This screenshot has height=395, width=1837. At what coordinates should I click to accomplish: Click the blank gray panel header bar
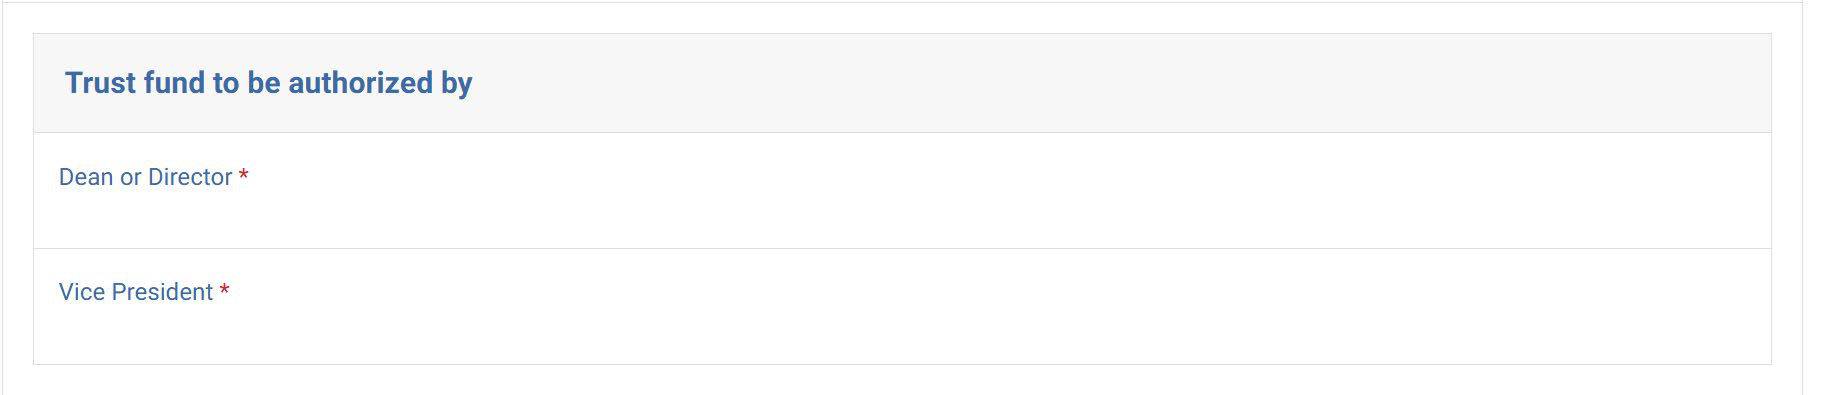coord(1100,83)
